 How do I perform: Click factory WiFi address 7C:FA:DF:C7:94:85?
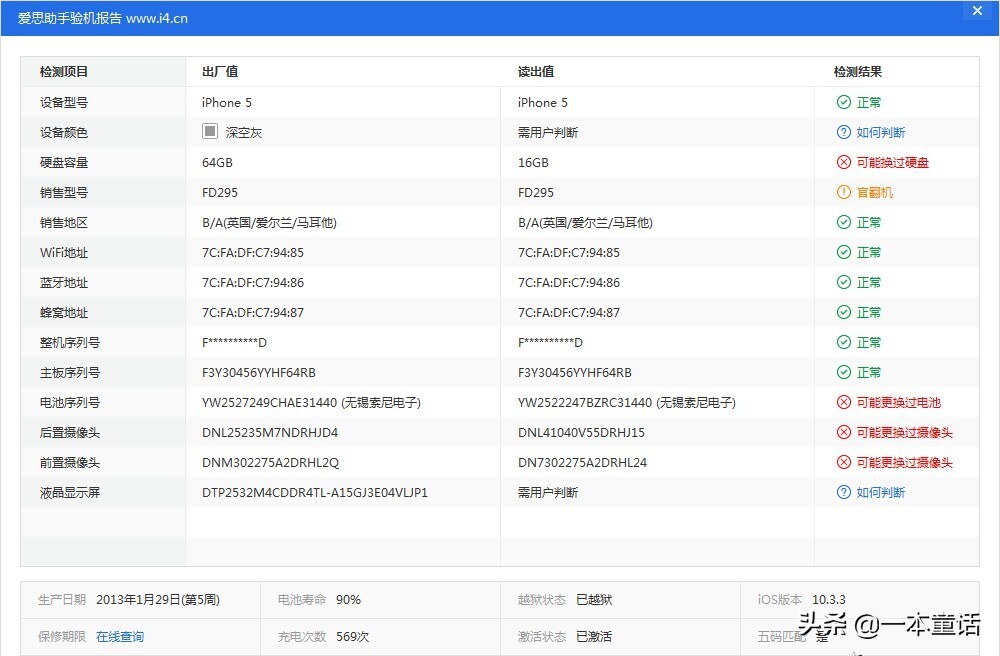click(253, 252)
